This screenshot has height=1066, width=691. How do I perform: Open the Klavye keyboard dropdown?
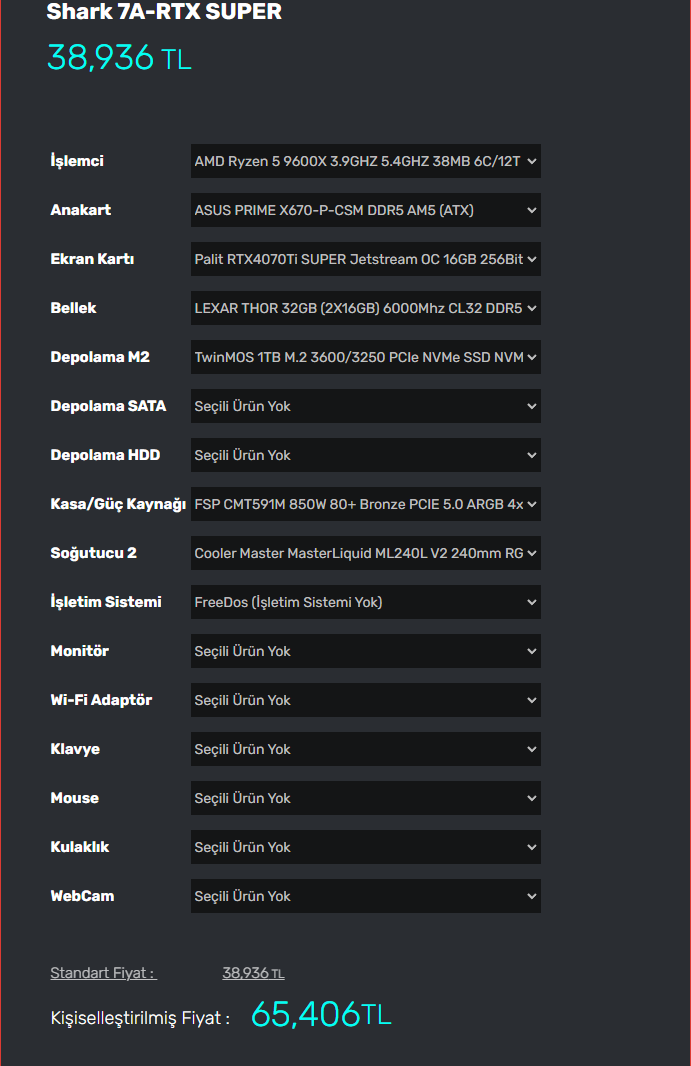(x=365, y=749)
